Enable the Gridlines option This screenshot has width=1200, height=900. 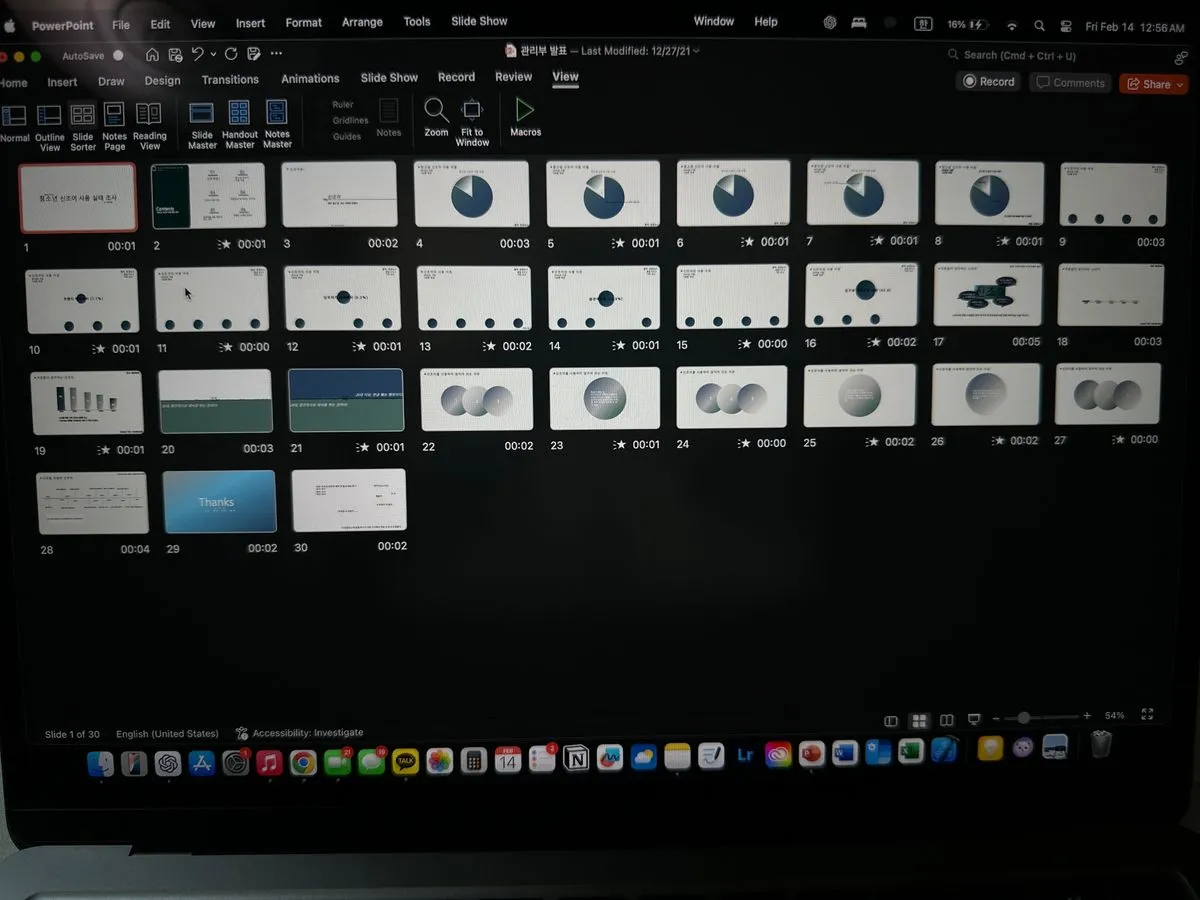(350, 120)
